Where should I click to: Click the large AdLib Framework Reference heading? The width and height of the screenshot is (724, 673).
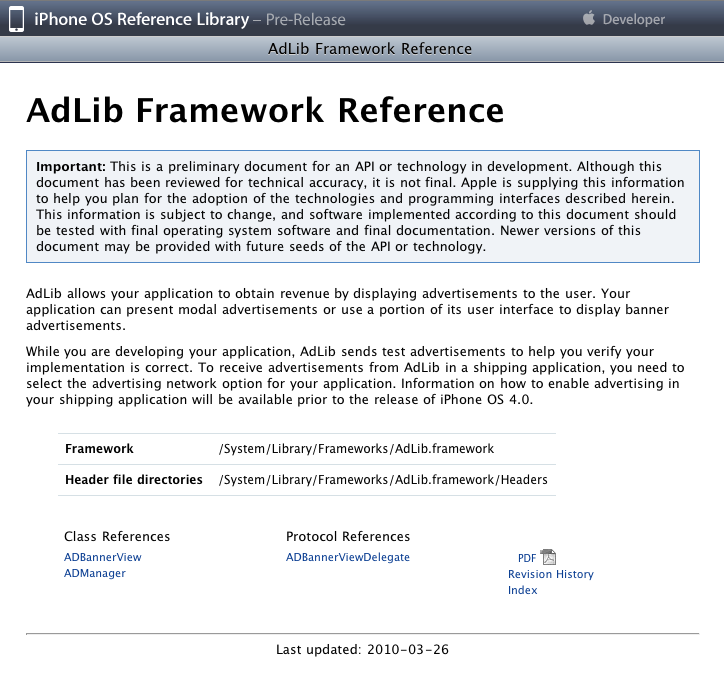pyautogui.click(x=265, y=111)
